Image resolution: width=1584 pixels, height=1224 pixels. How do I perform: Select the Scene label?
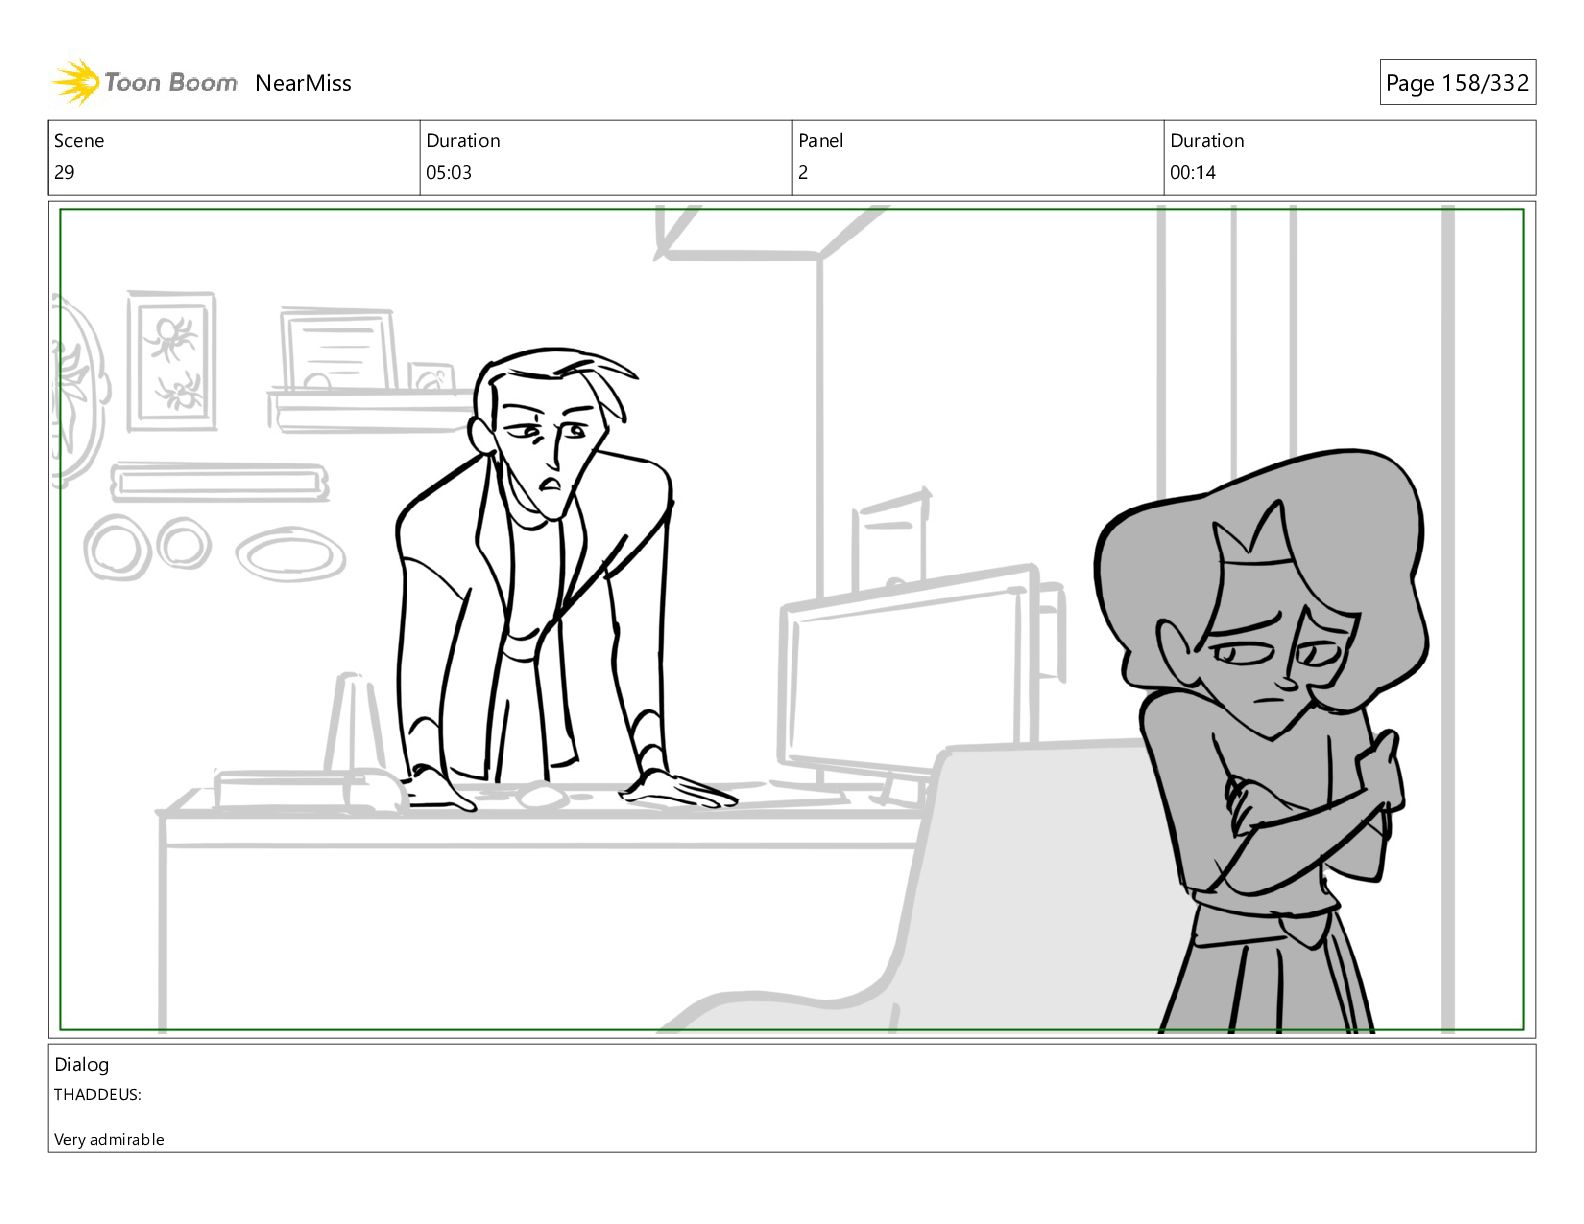(79, 140)
